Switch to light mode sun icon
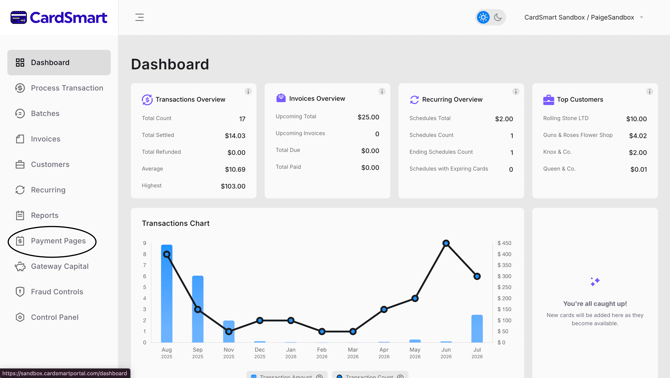This screenshot has height=378, width=670. (x=483, y=18)
